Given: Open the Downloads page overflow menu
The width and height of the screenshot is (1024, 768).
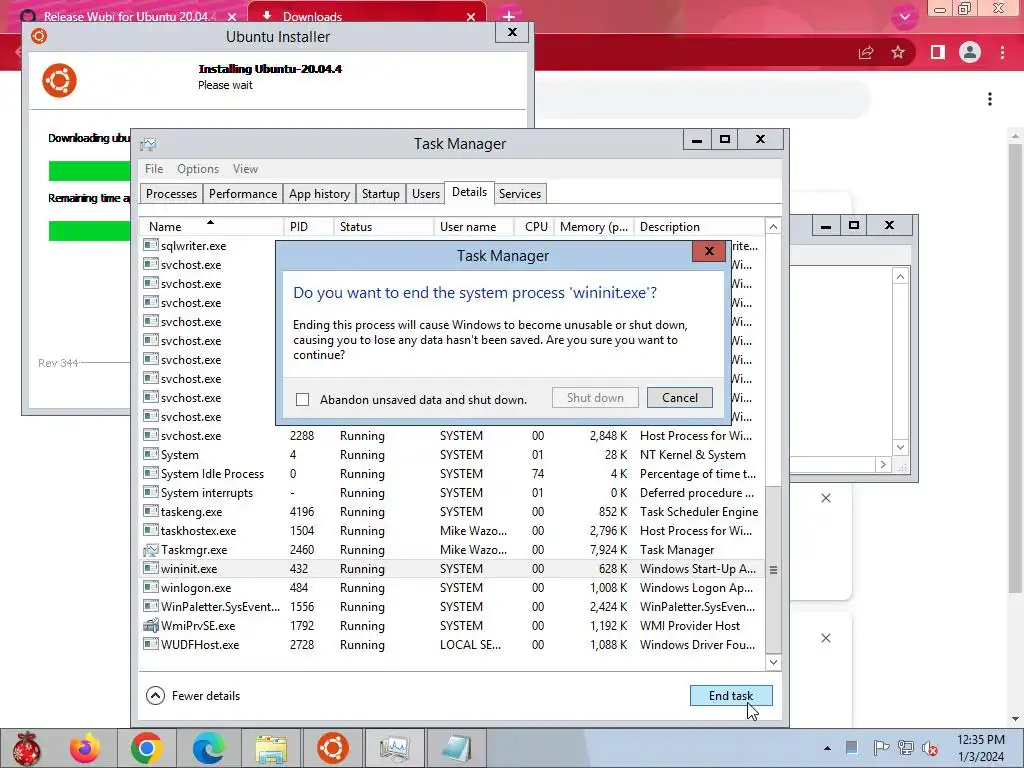Looking at the screenshot, I should (x=990, y=99).
